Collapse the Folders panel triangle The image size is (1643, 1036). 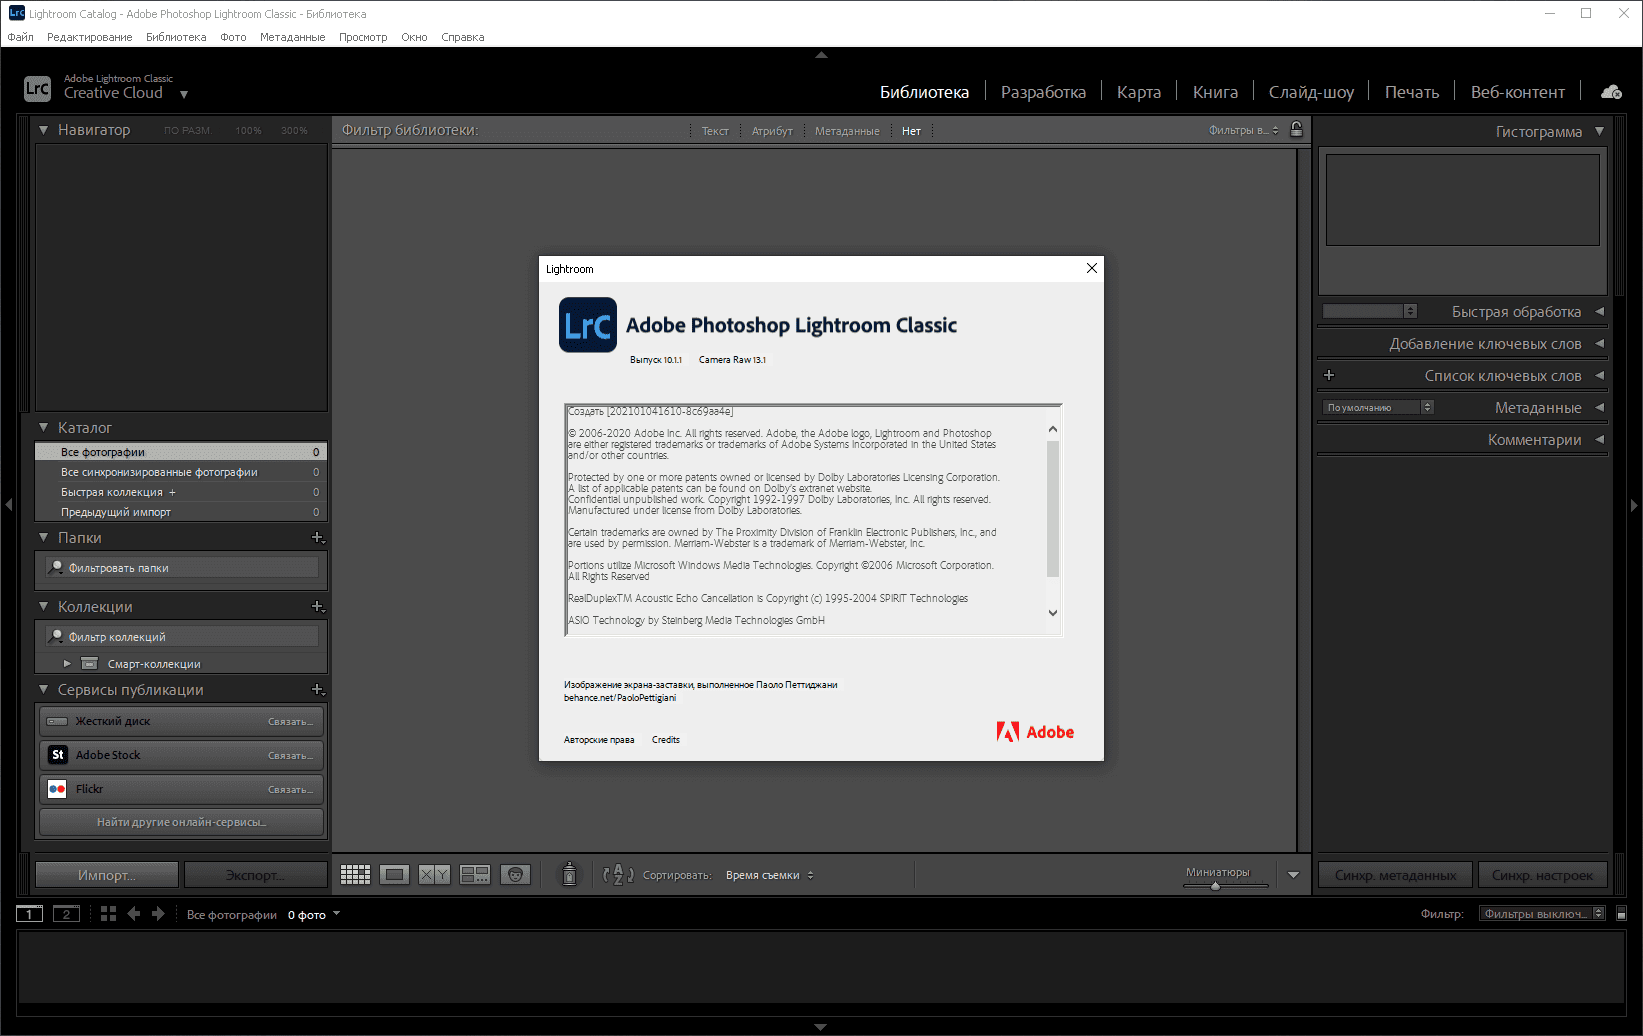43,538
